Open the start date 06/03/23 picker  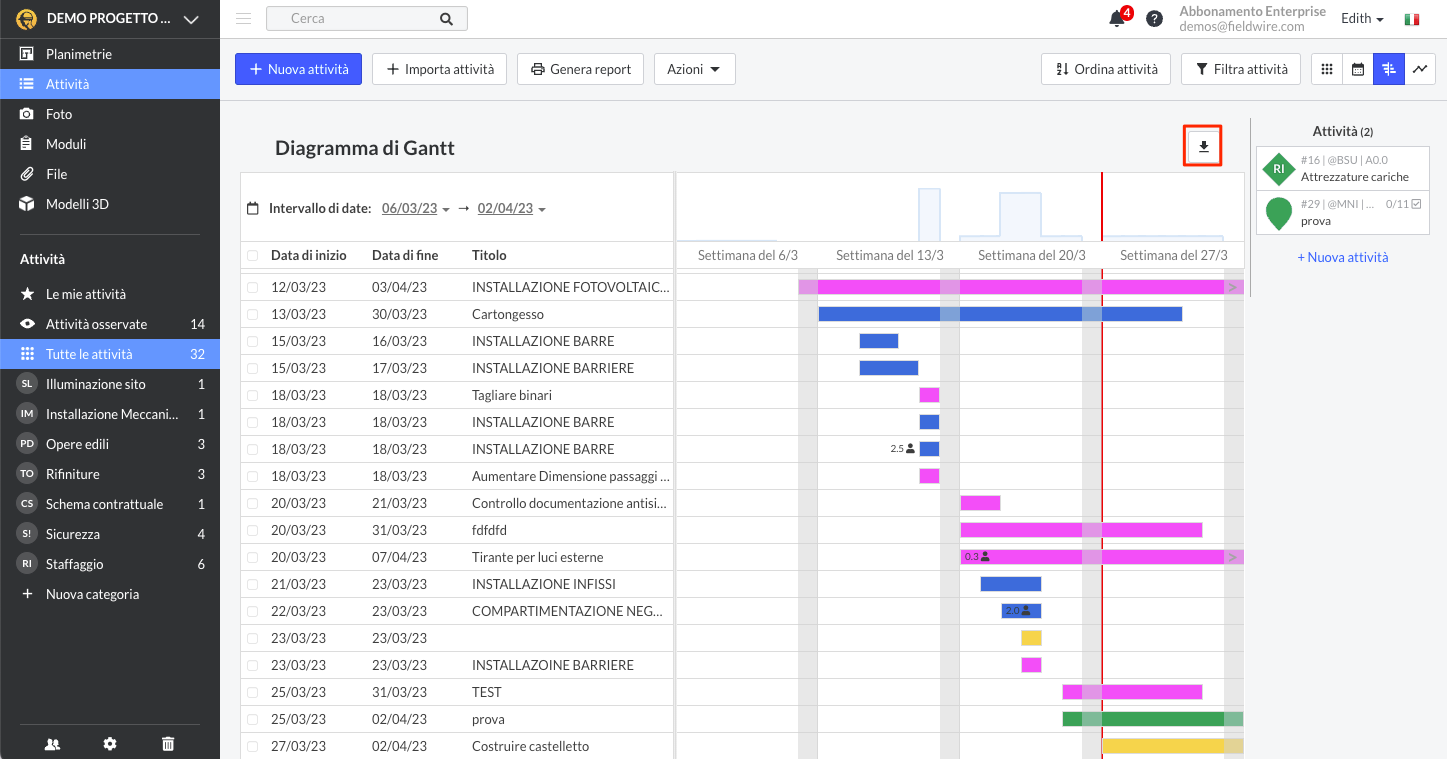(x=415, y=209)
